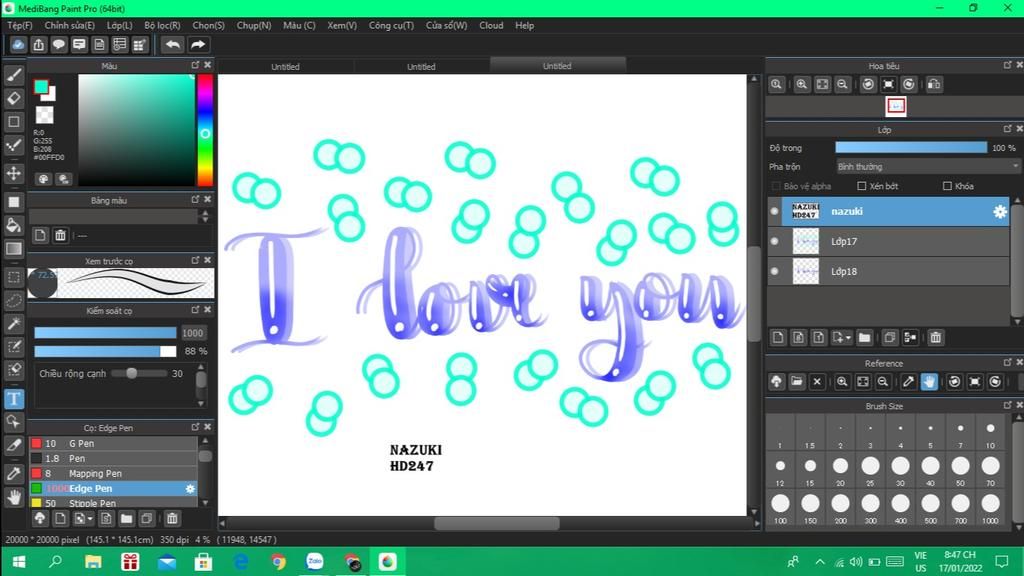The width and height of the screenshot is (1024, 576).
Task: Choose brush size 500 in Brush Size panel
Action: point(930,507)
